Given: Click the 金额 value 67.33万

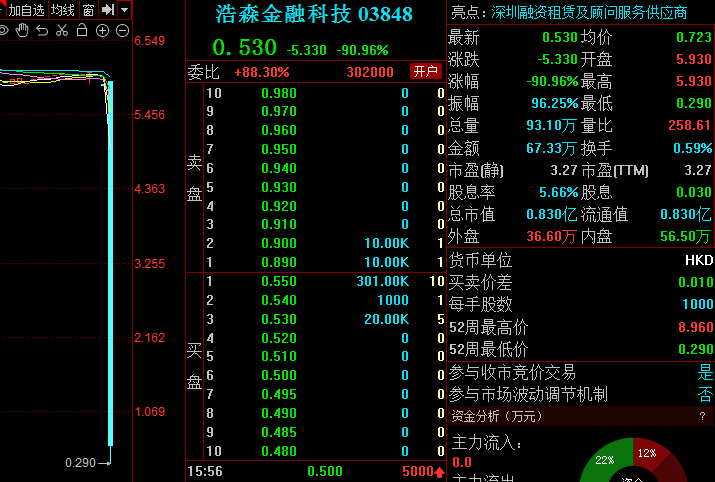Looking at the screenshot, I should (551, 148).
